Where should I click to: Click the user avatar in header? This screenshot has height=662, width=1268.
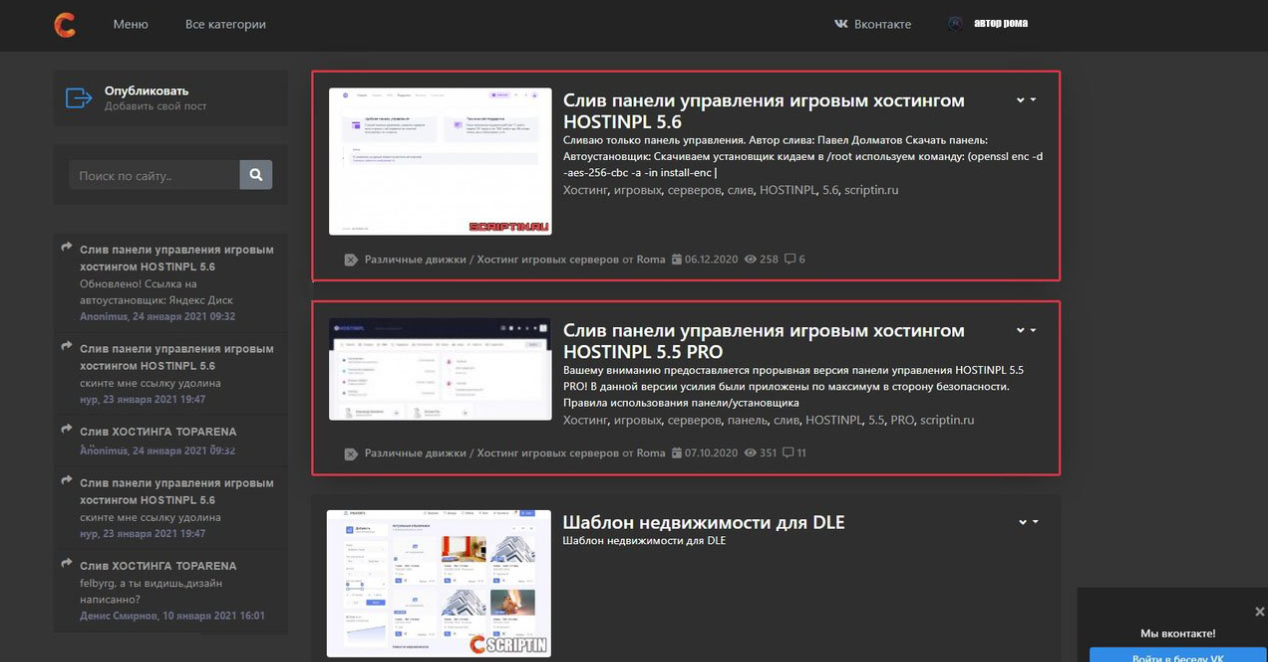(956, 24)
